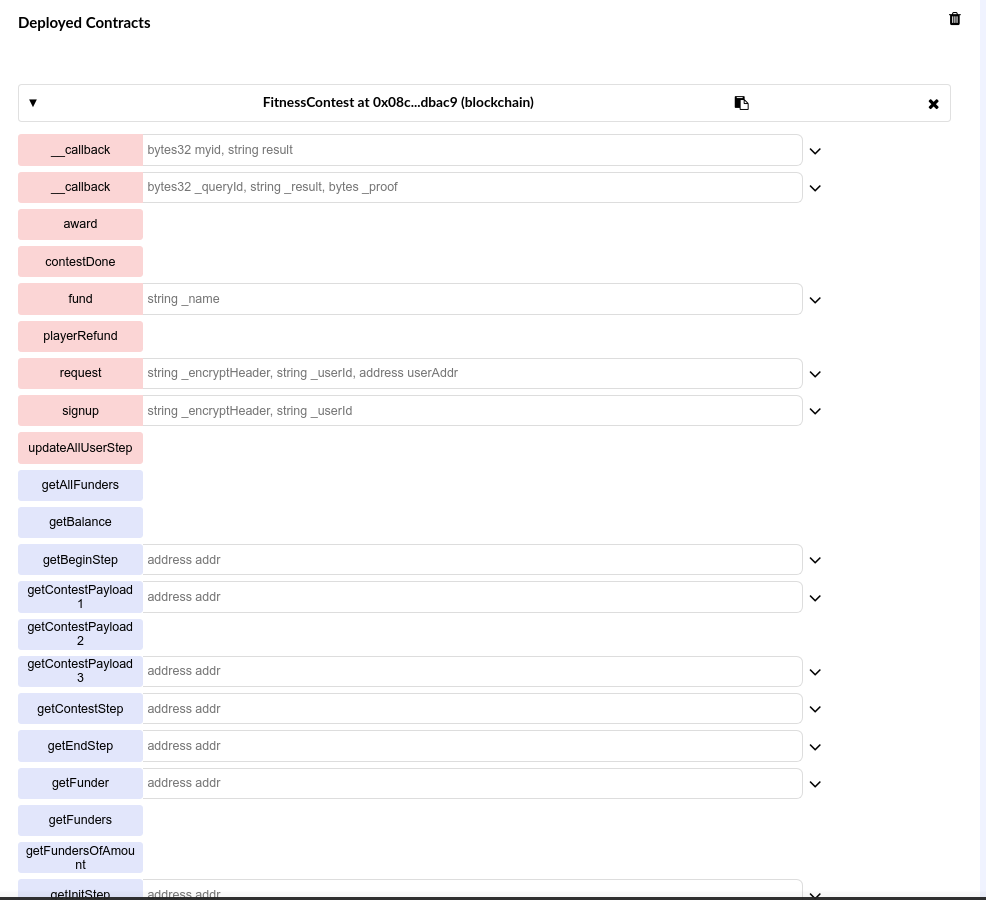Screen dimensions: 986x900
Task: Focus the request parameters input field
Action: point(472,374)
